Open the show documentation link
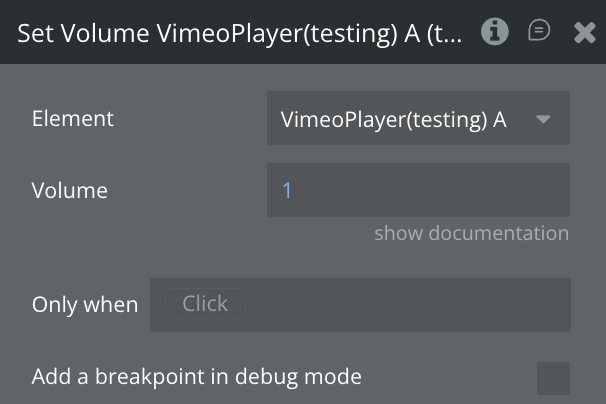 pos(471,234)
